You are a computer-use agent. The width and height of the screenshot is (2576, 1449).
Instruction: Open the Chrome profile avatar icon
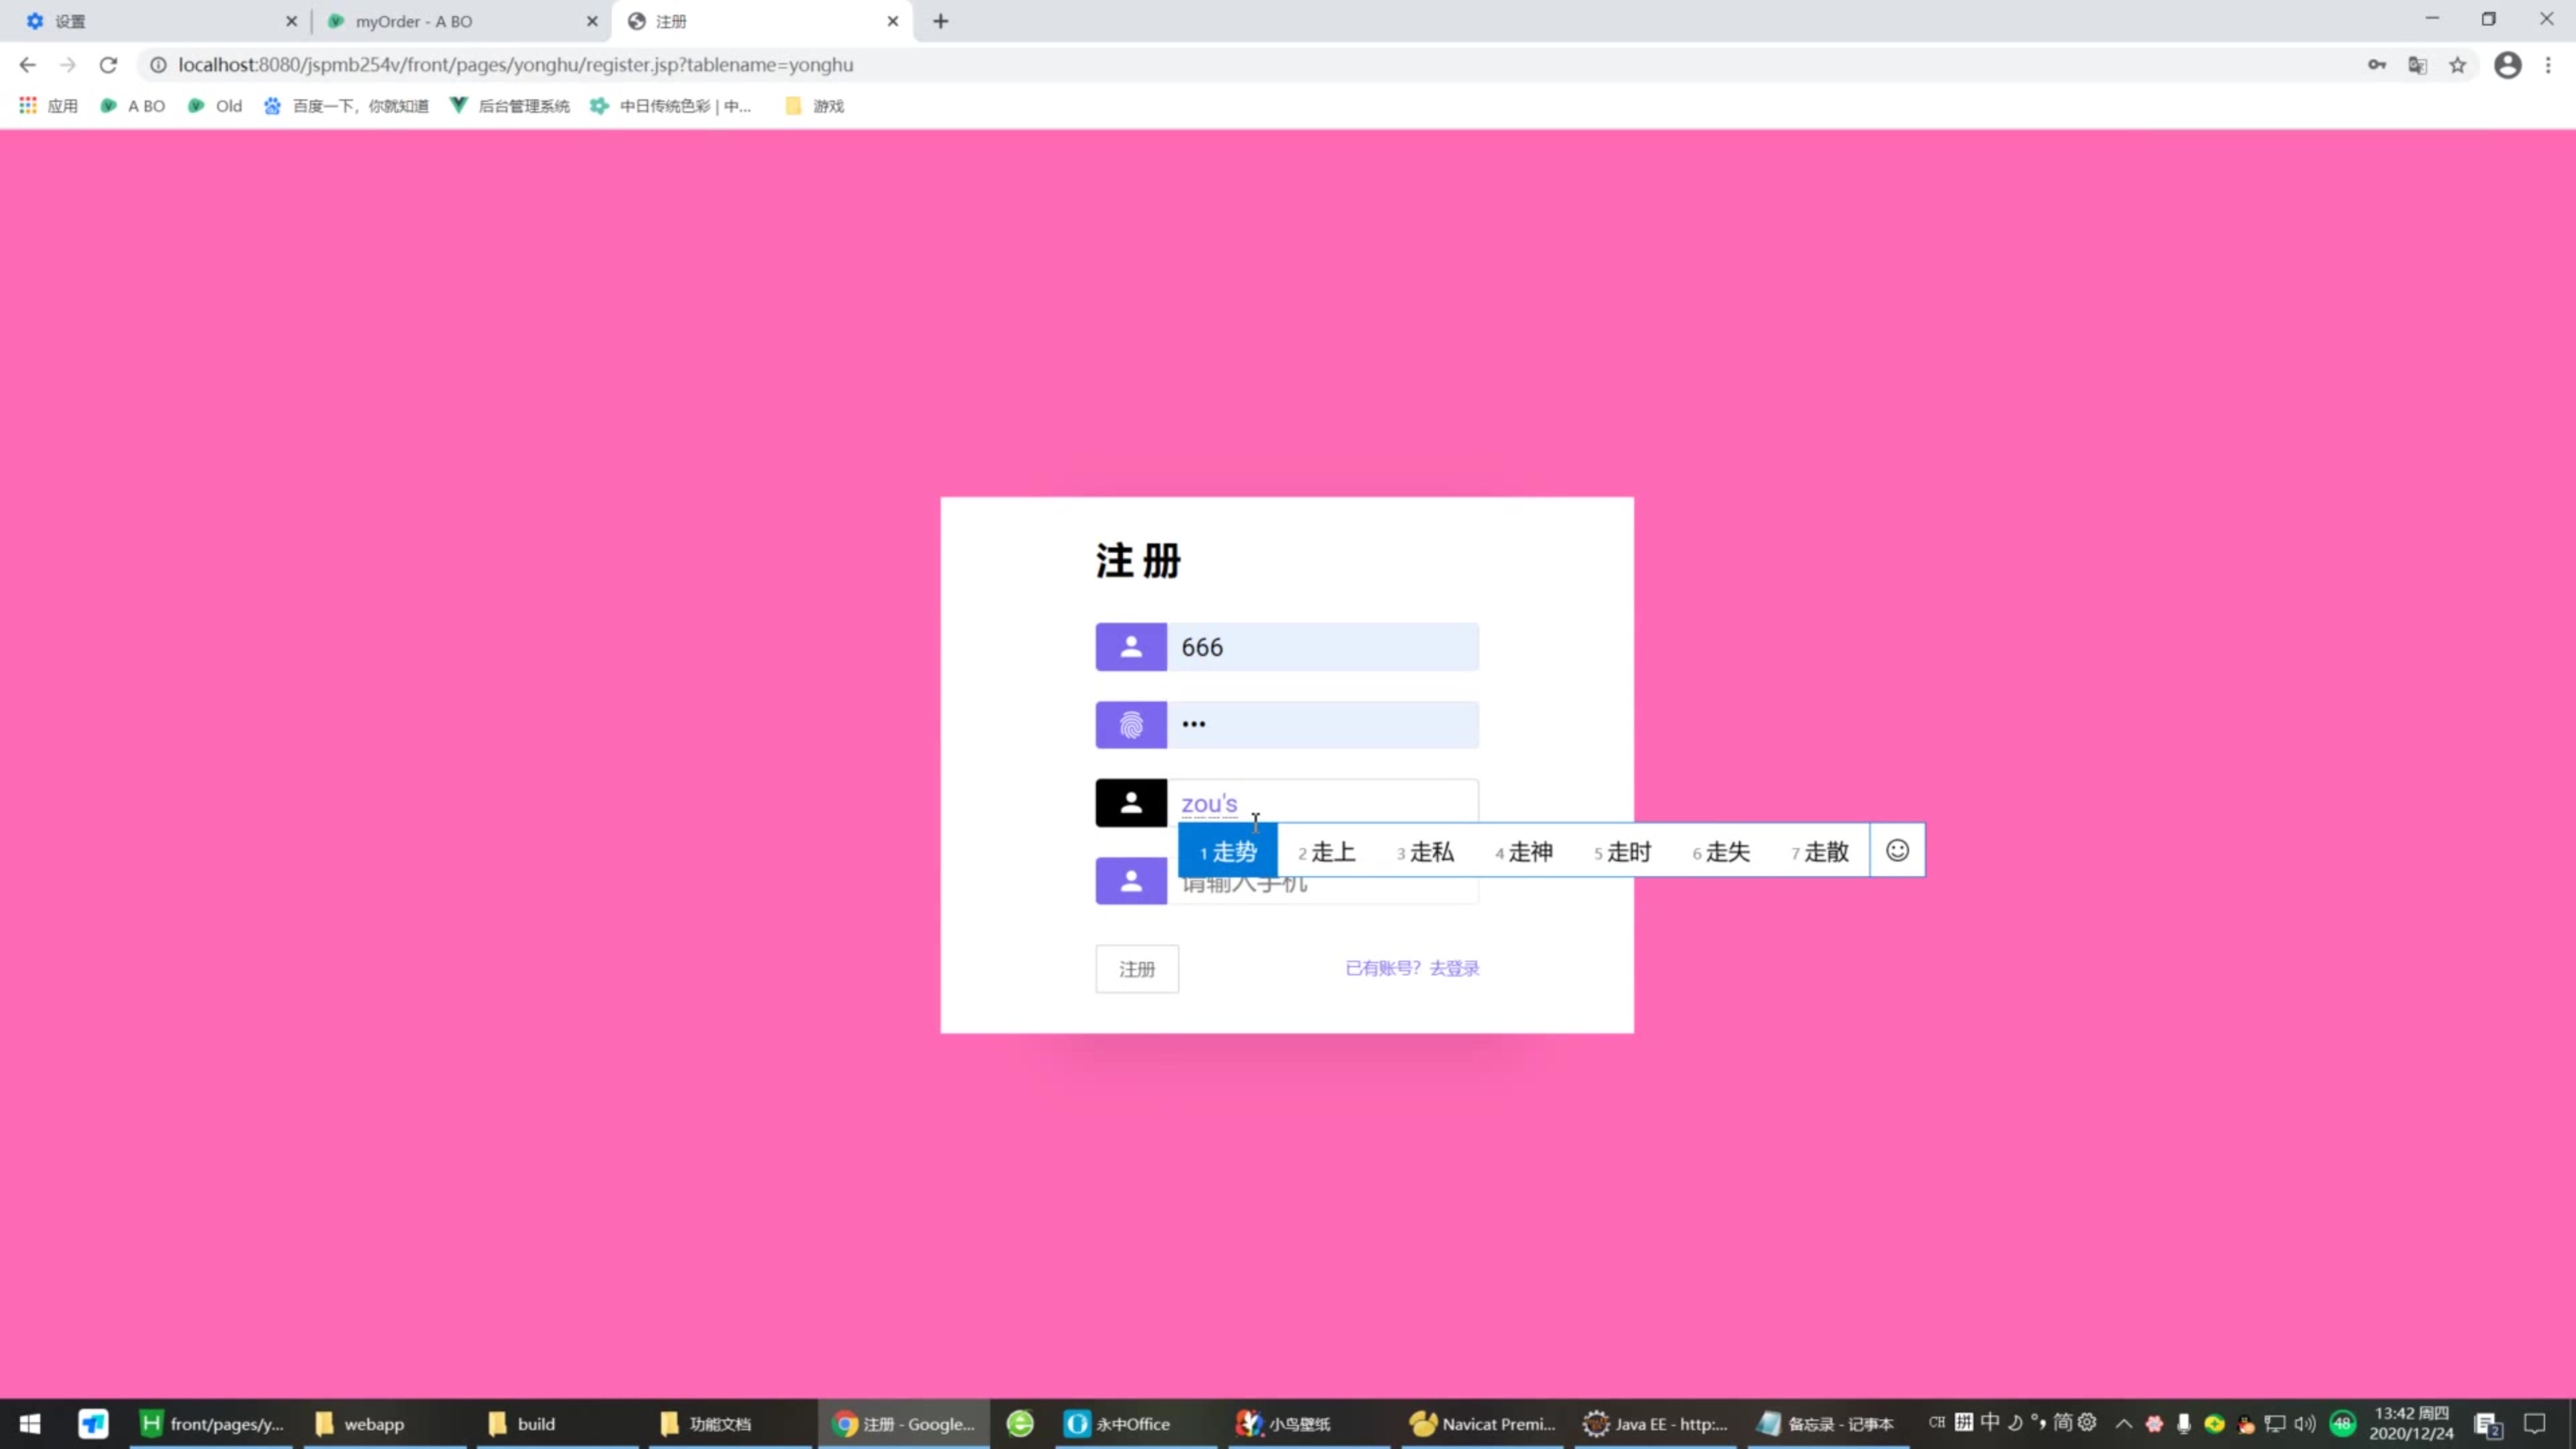2507,65
